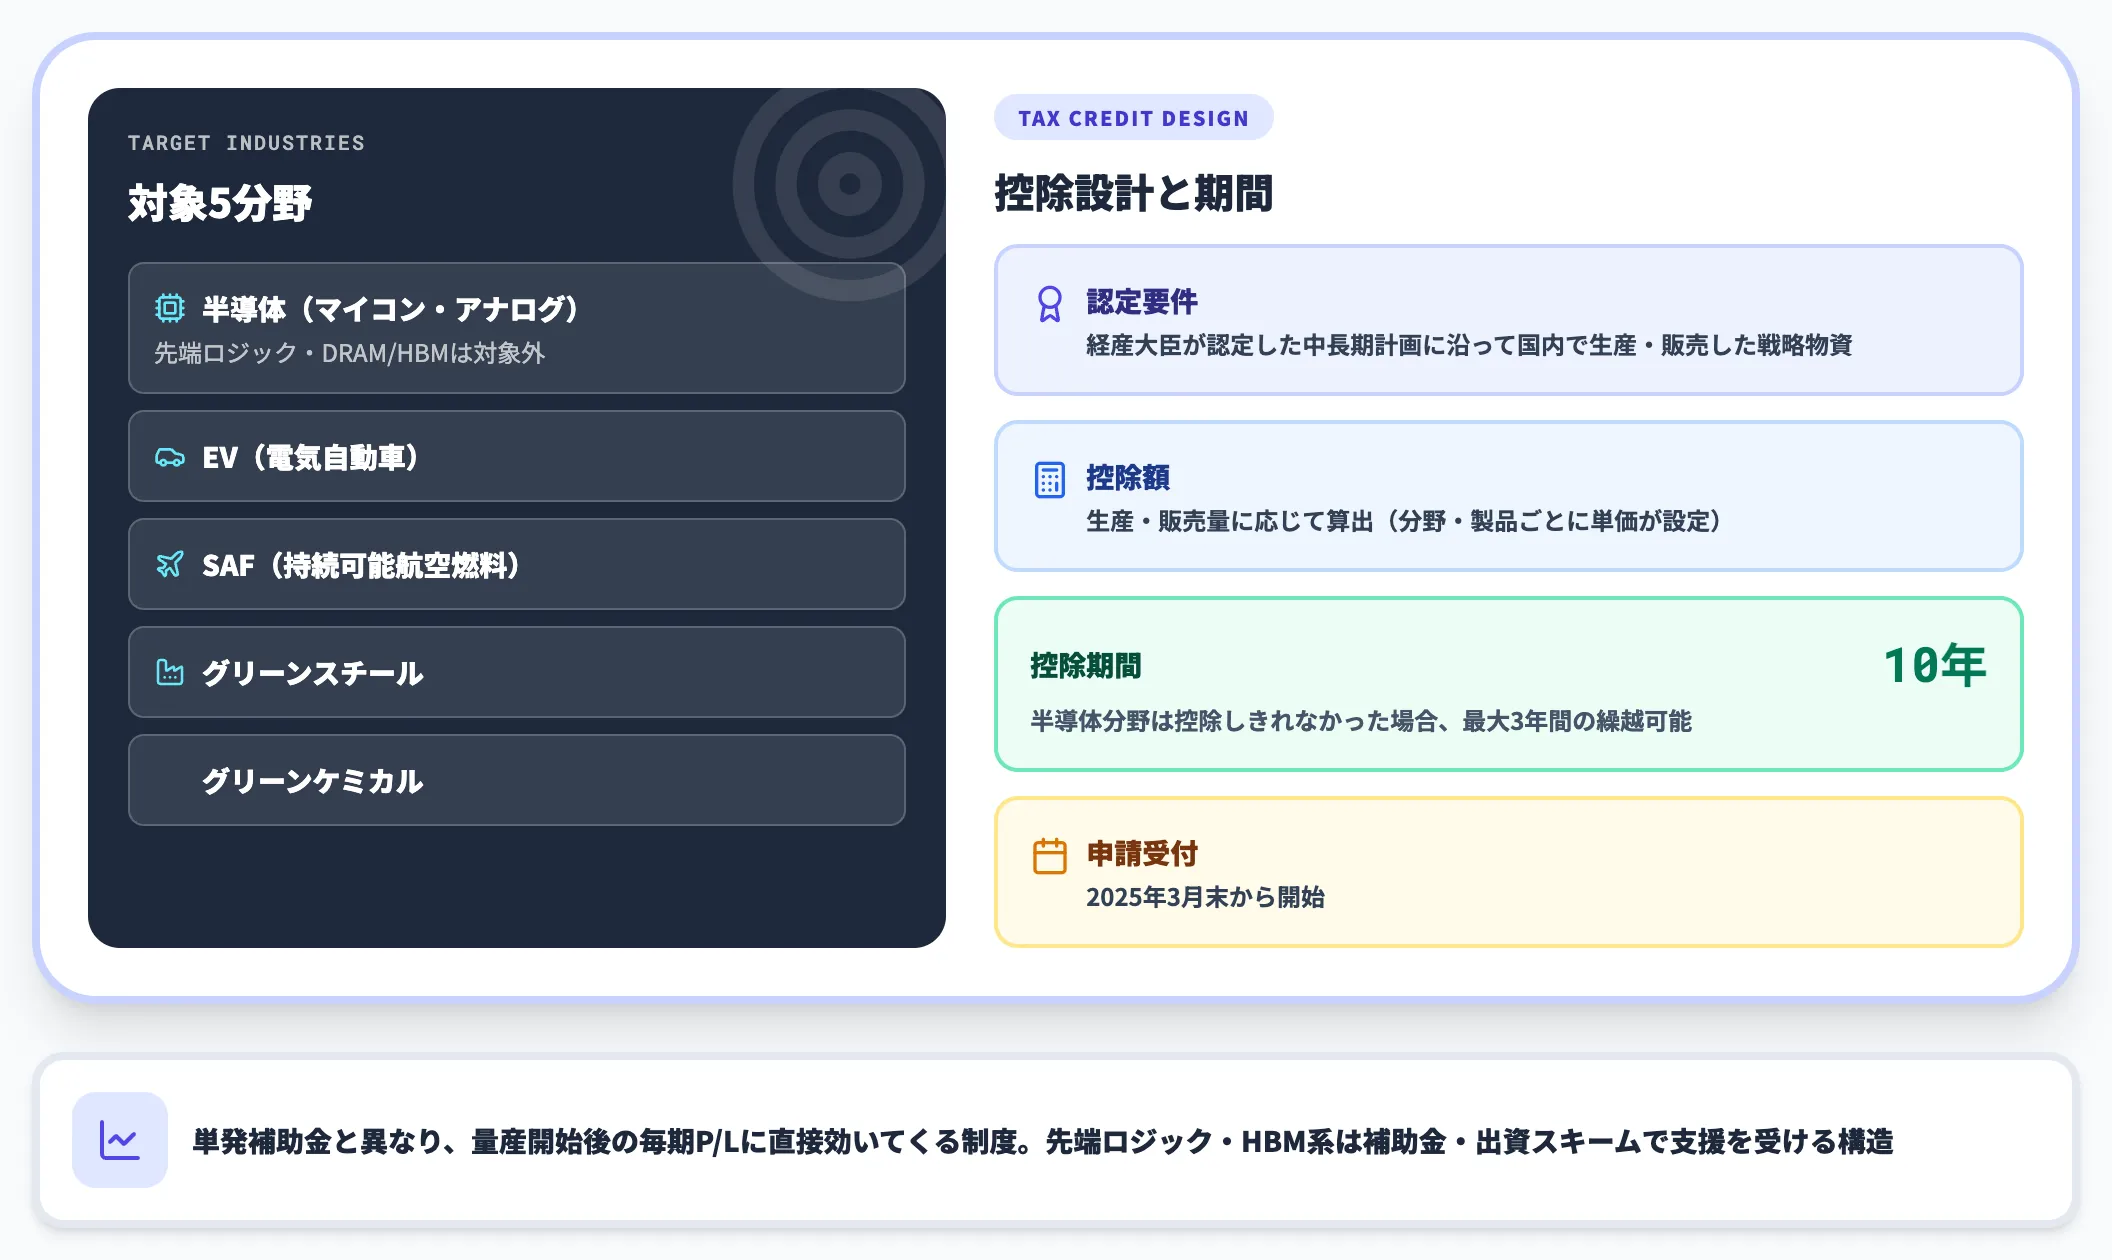The width and height of the screenshot is (2112, 1260).
Task: Click the 単発補助金と異なり footer sentence
Action: [1043, 1141]
